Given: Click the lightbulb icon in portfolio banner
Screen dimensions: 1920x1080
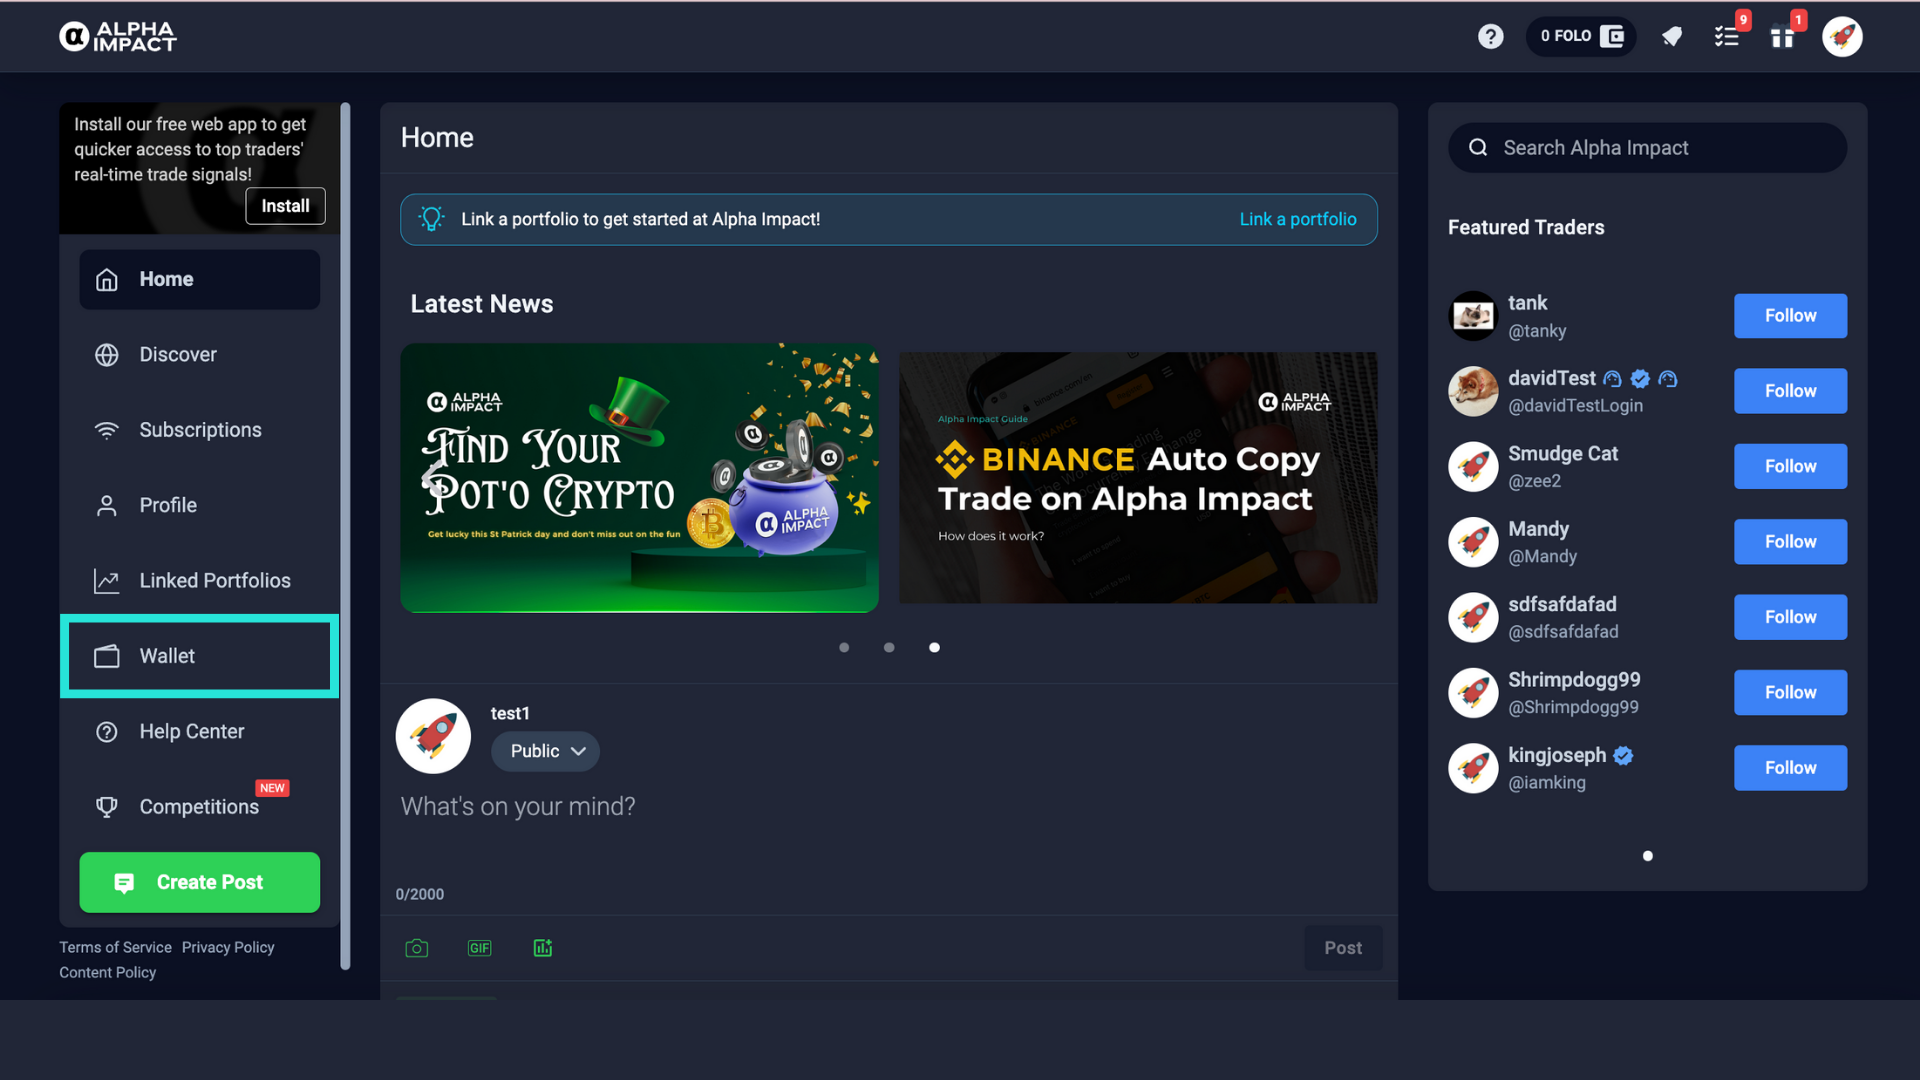Looking at the screenshot, I should (x=431, y=219).
